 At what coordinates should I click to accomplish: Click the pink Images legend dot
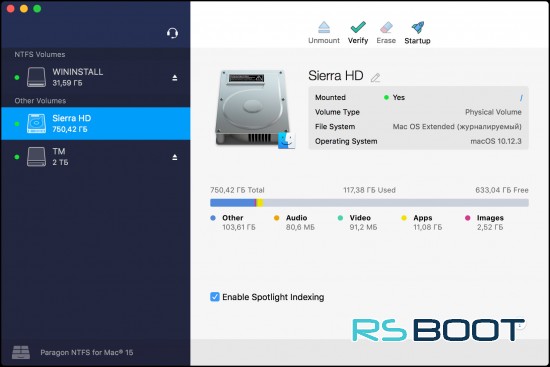pos(468,218)
